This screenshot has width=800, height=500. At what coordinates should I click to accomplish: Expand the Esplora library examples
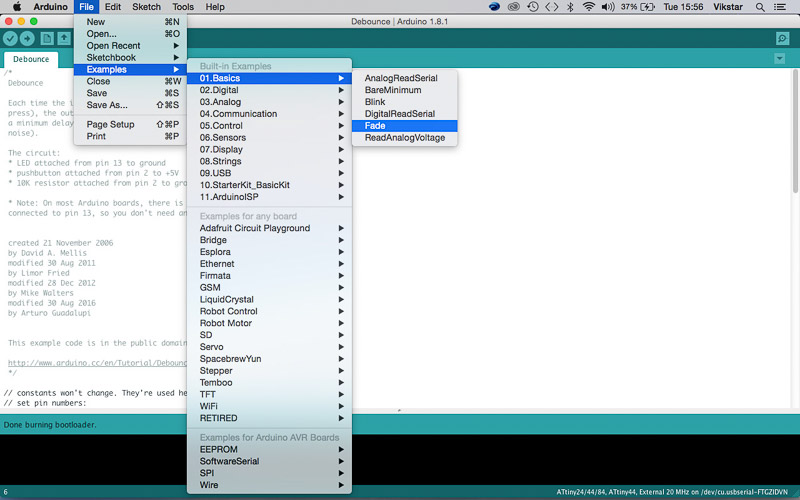pyautogui.click(x=269, y=252)
